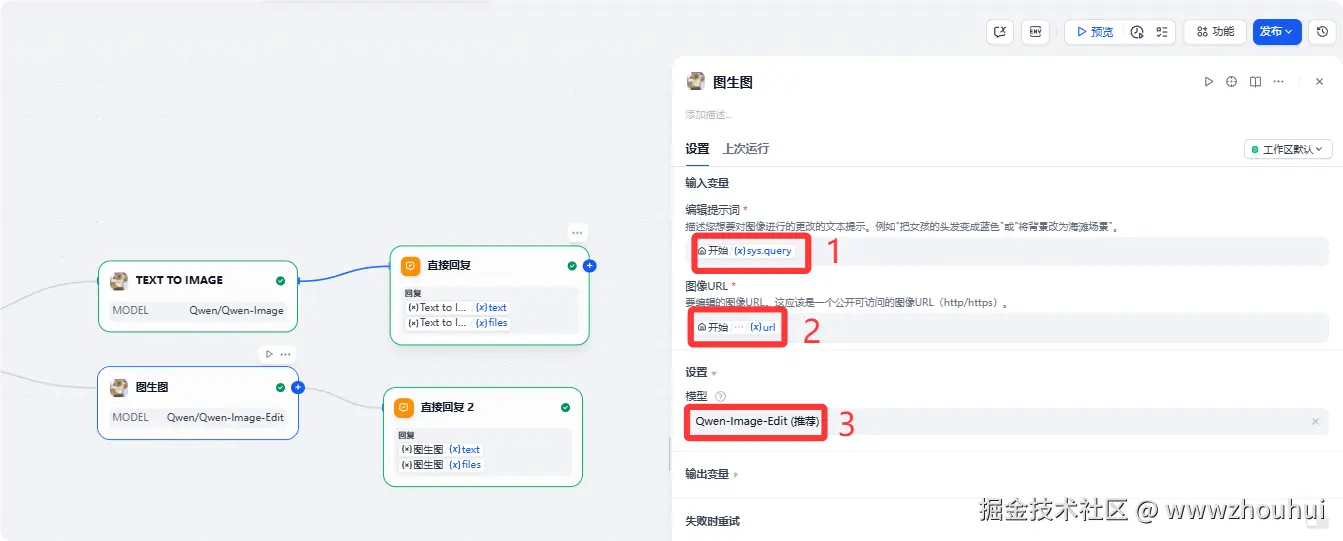Click blue plus handle on 直接回复 node
The image size is (1343, 541).
click(589, 266)
